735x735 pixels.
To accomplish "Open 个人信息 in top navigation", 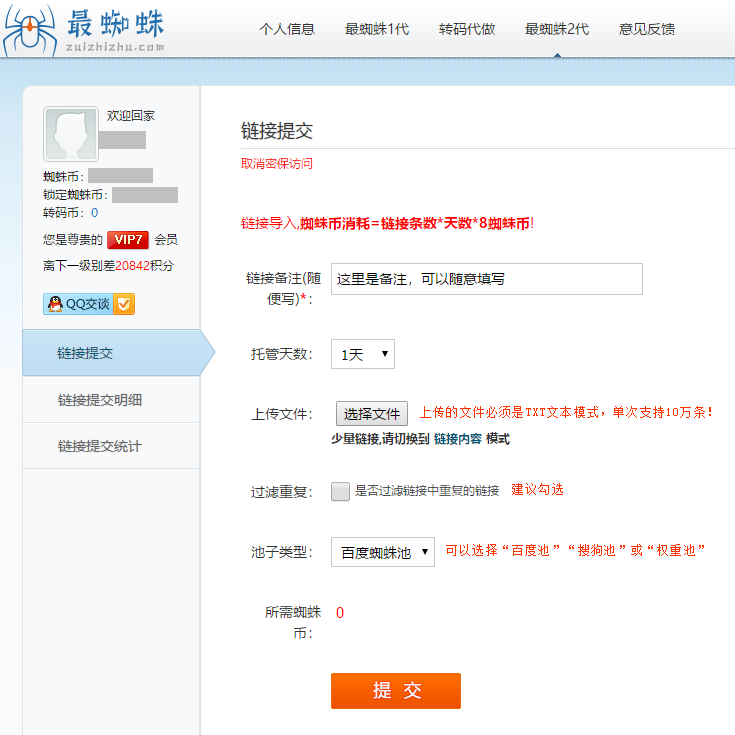I will [x=287, y=29].
